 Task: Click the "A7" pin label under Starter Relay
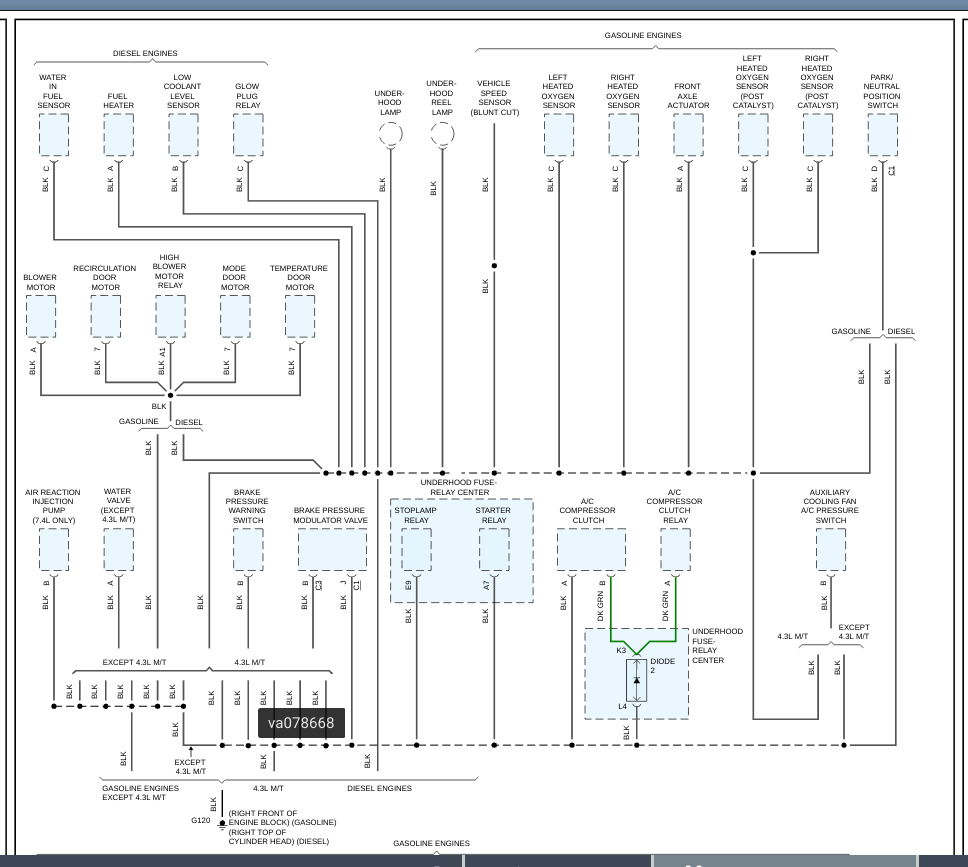[486, 585]
